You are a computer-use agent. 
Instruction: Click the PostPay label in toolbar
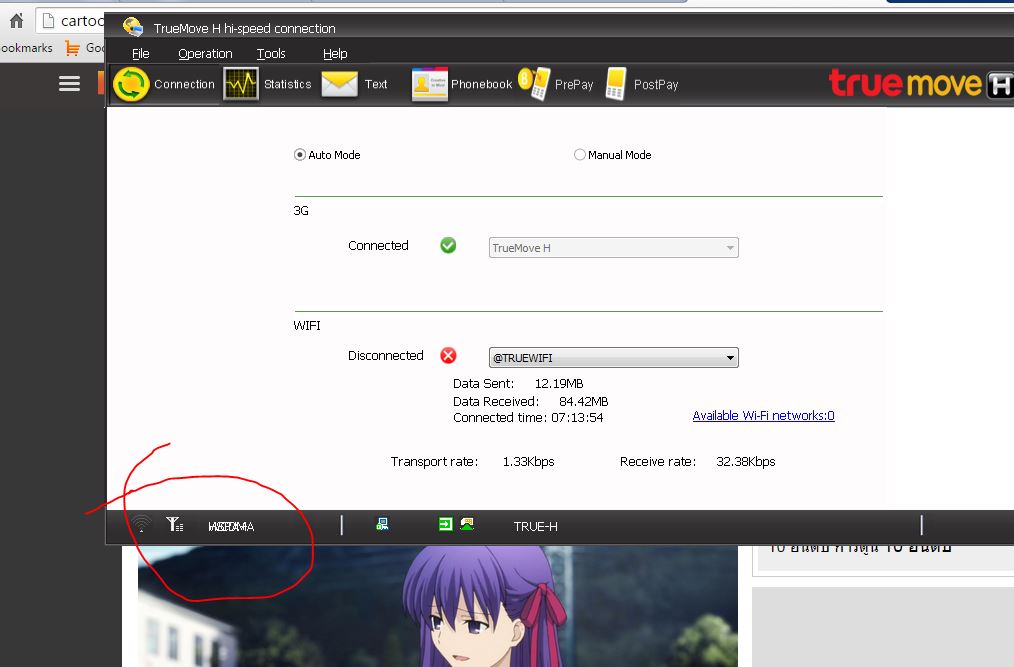coord(656,85)
